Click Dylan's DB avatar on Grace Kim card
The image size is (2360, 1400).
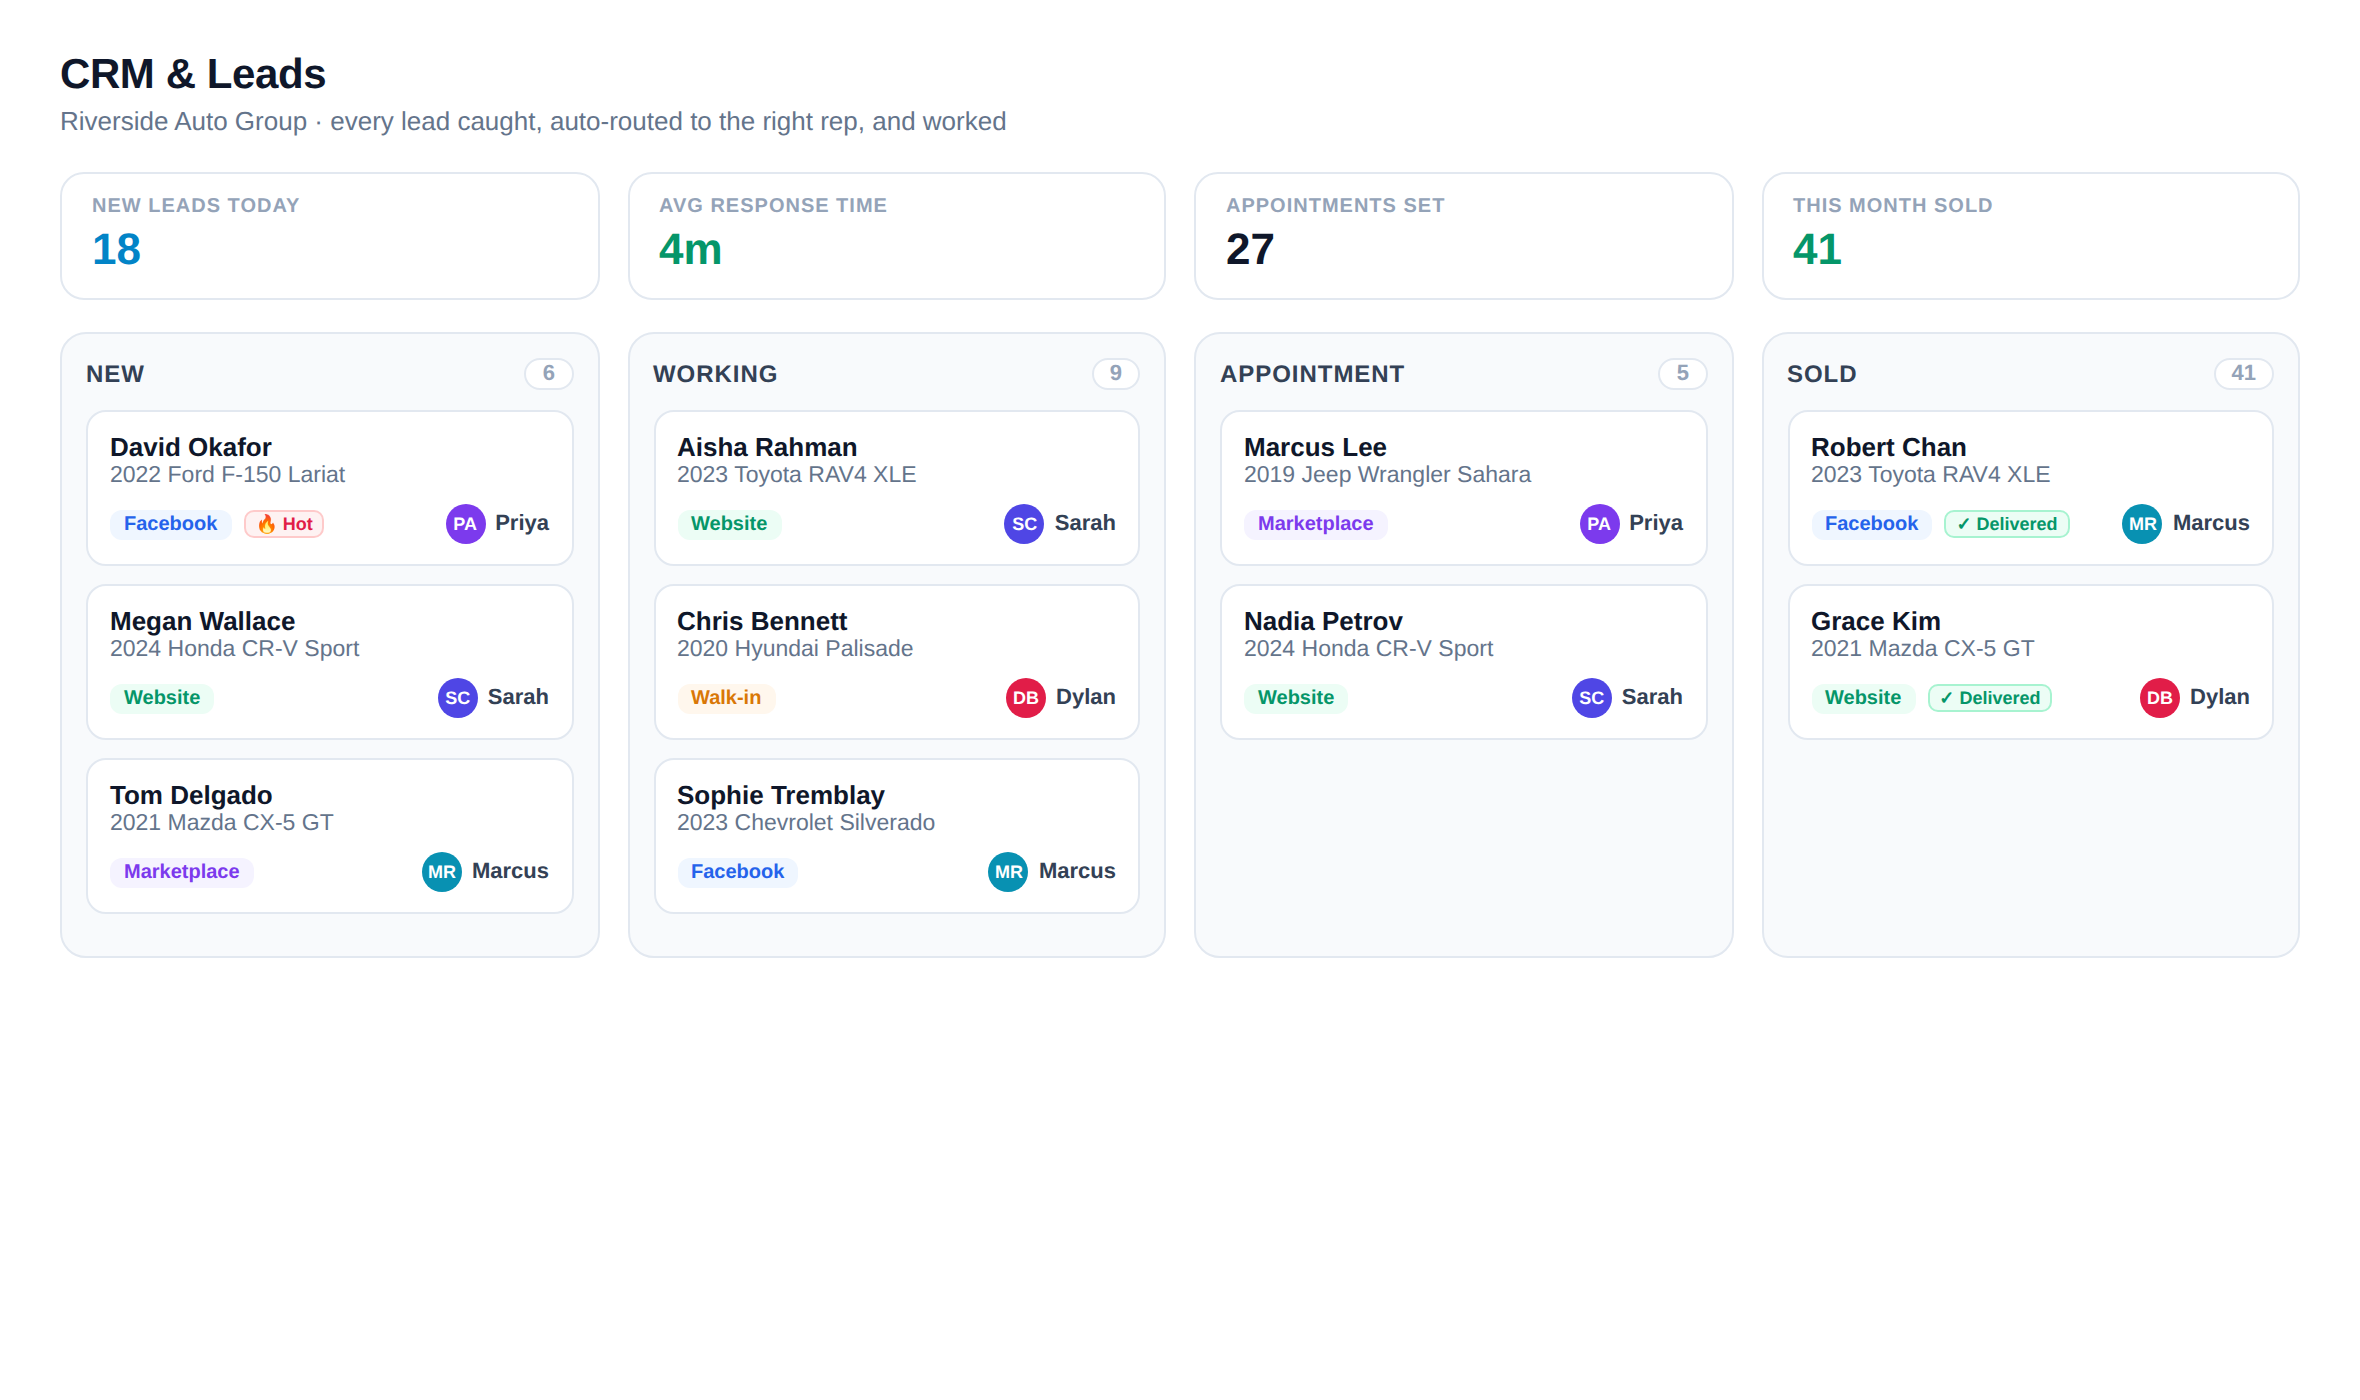point(2159,698)
